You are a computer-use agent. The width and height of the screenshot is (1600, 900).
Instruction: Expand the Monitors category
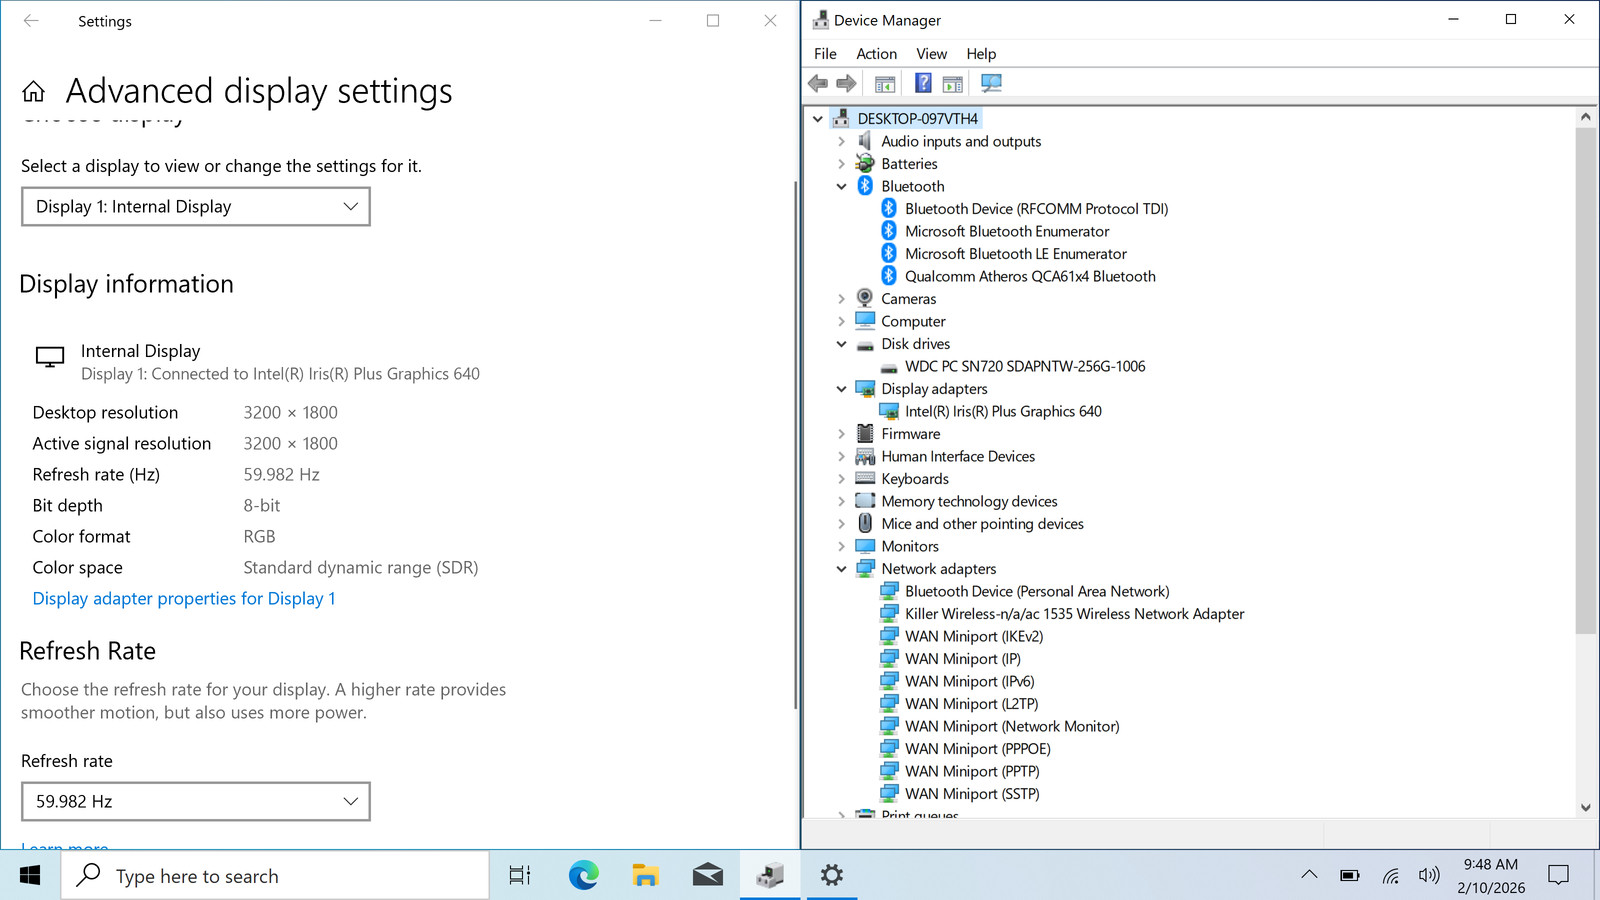coord(841,546)
